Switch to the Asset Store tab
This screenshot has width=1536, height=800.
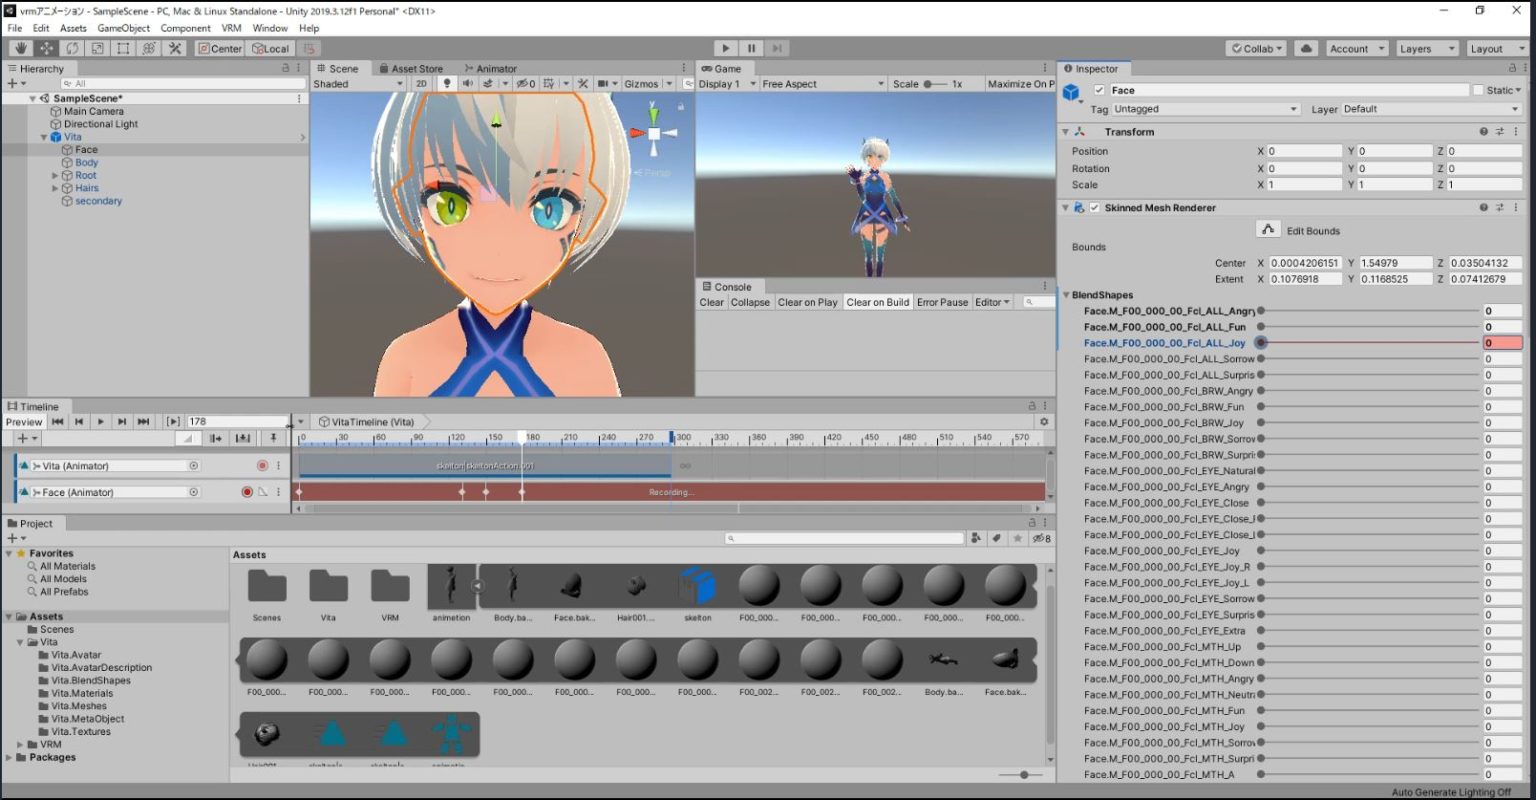410,69
